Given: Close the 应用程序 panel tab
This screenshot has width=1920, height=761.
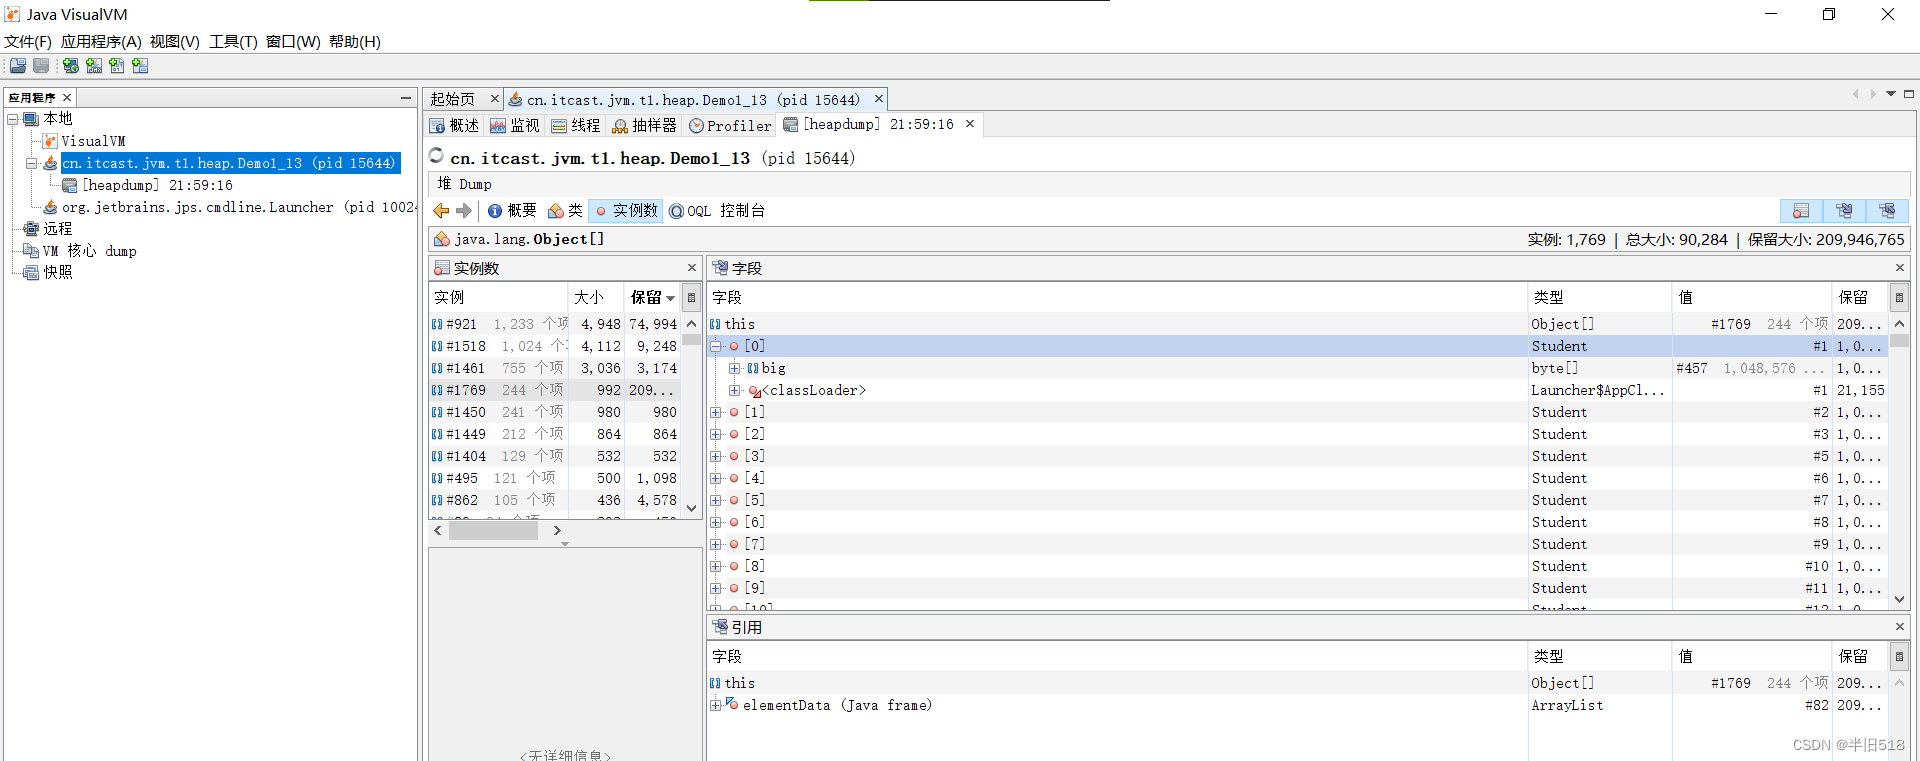Looking at the screenshot, I should click(67, 97).
